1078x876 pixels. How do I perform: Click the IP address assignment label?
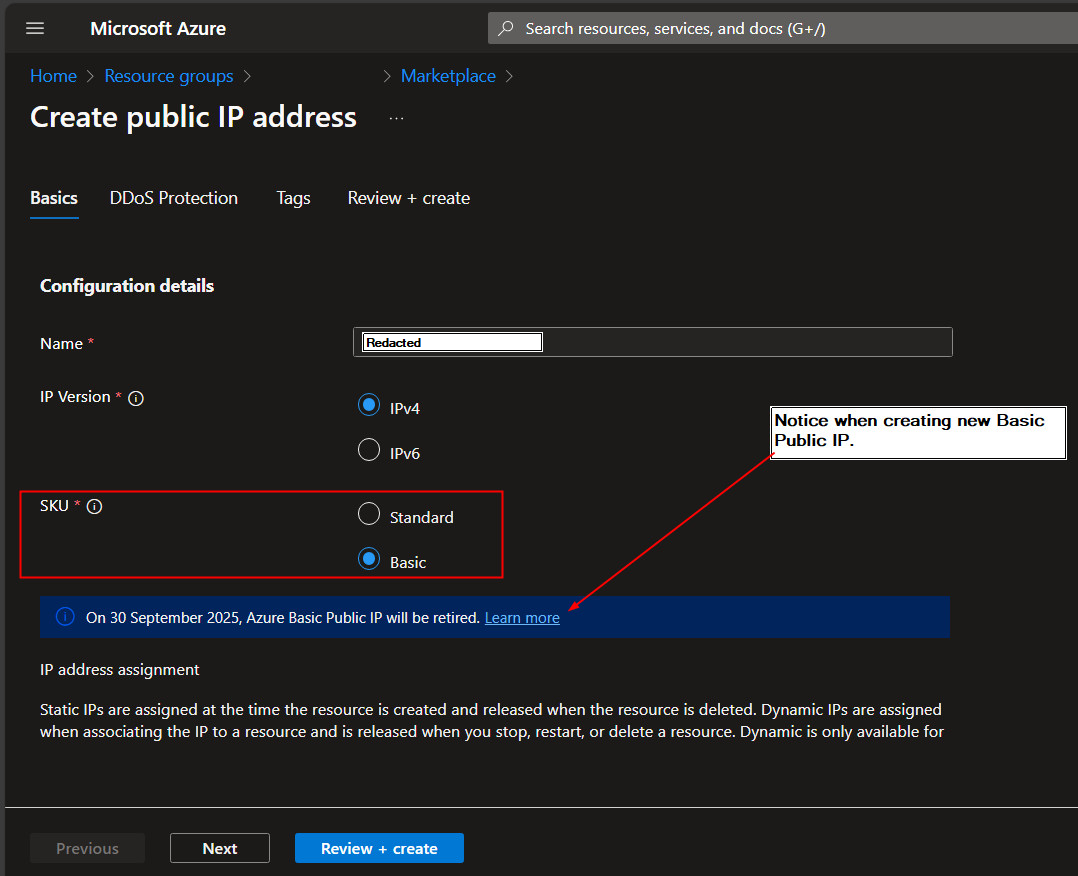[x=120, y=670]
